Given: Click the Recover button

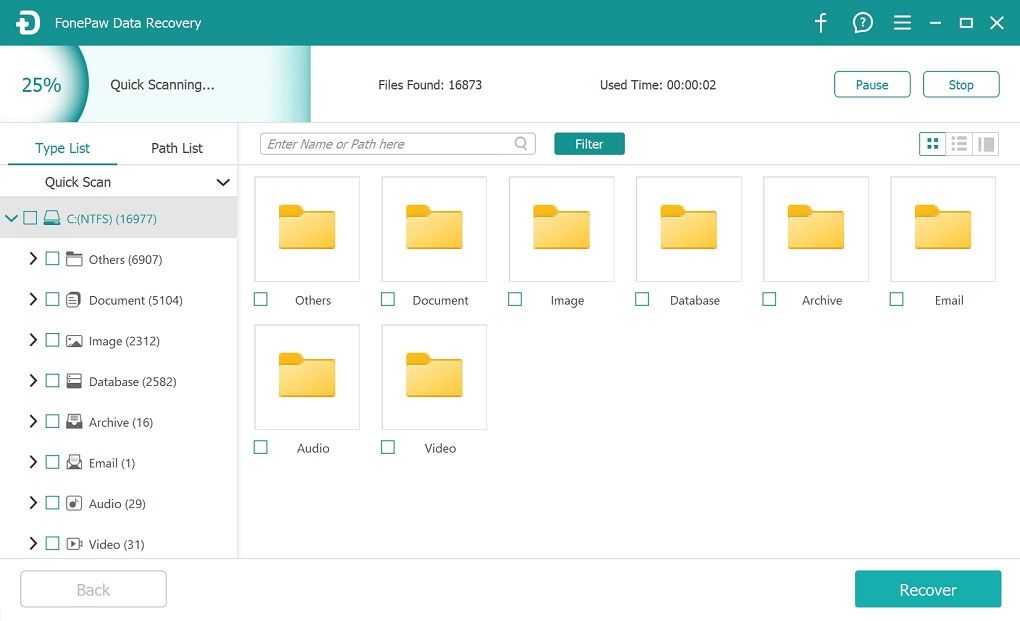Looking at the screenshot, I should 927,589.
